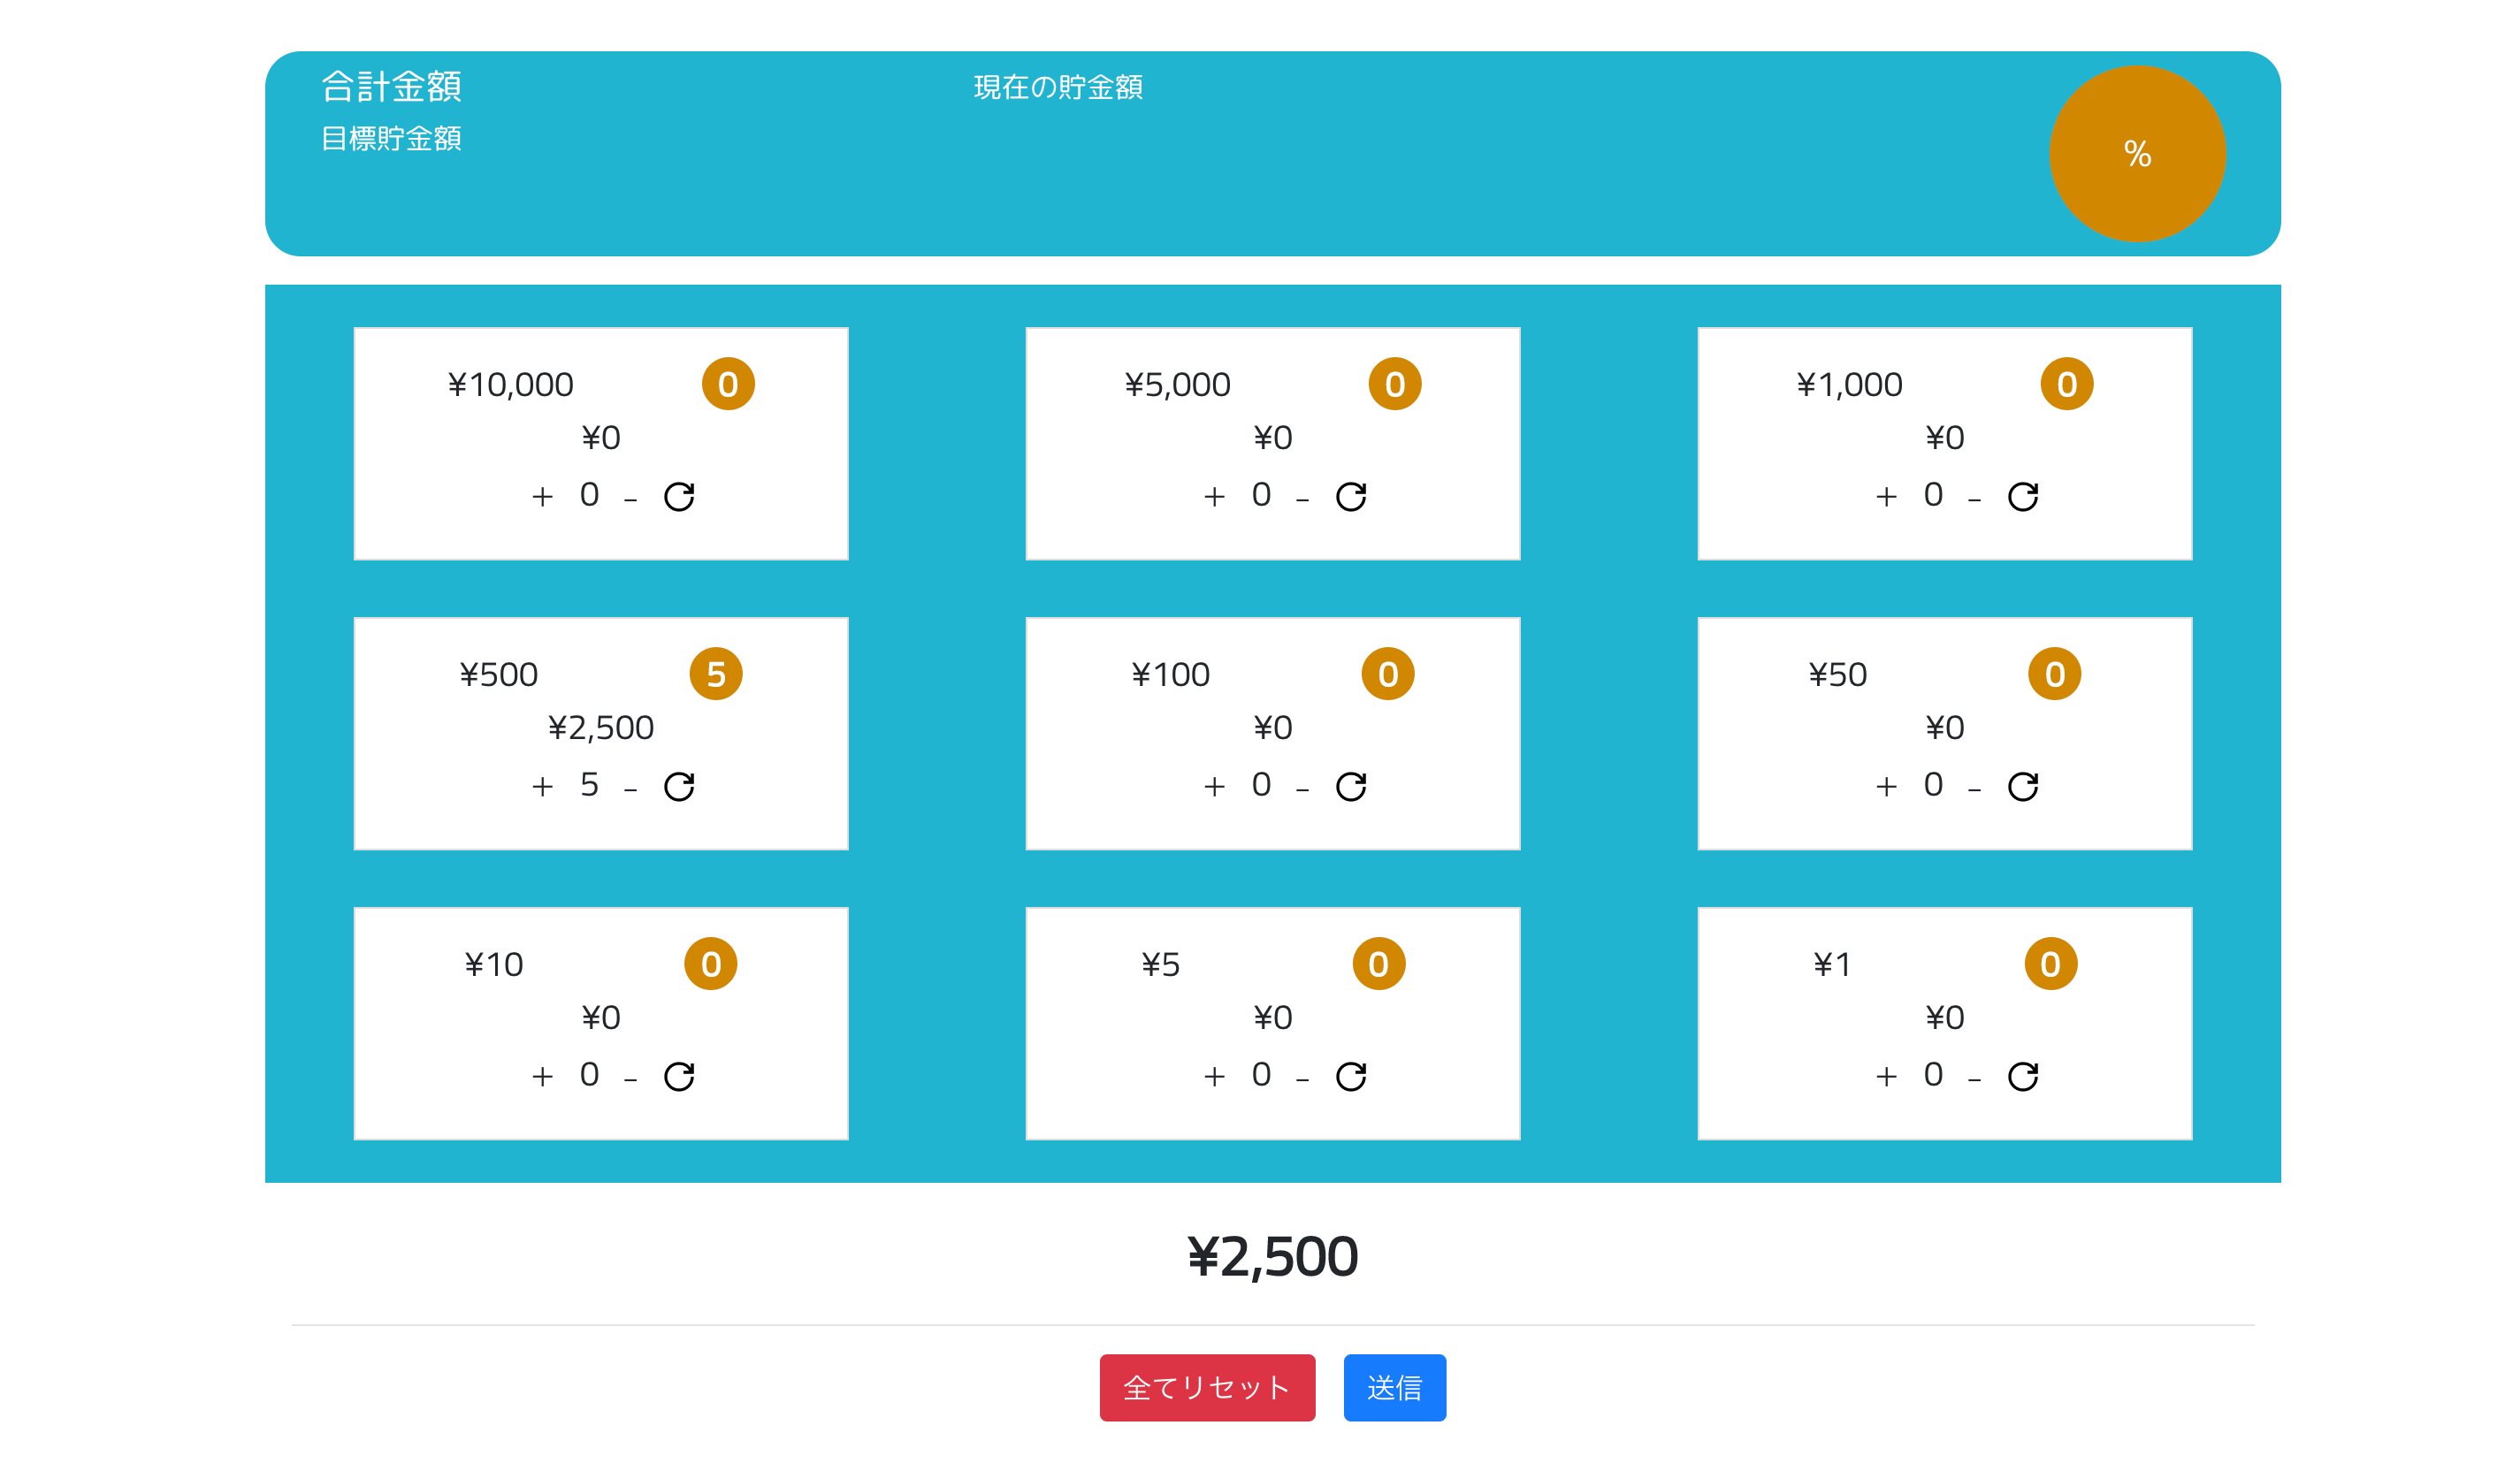Image resolution: width=2520 pixels, height=1471 pixels.
Task: Add one ¥50 coin using the plus
Action: click(x=1886, y=787)
